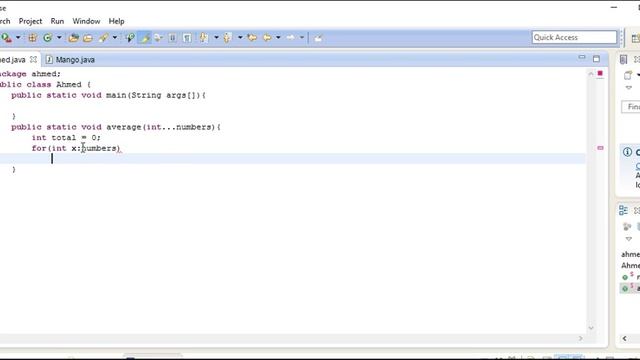Click the New Java Package icon
The height and width of the screenshot is (360, 640).
point(33,38)
